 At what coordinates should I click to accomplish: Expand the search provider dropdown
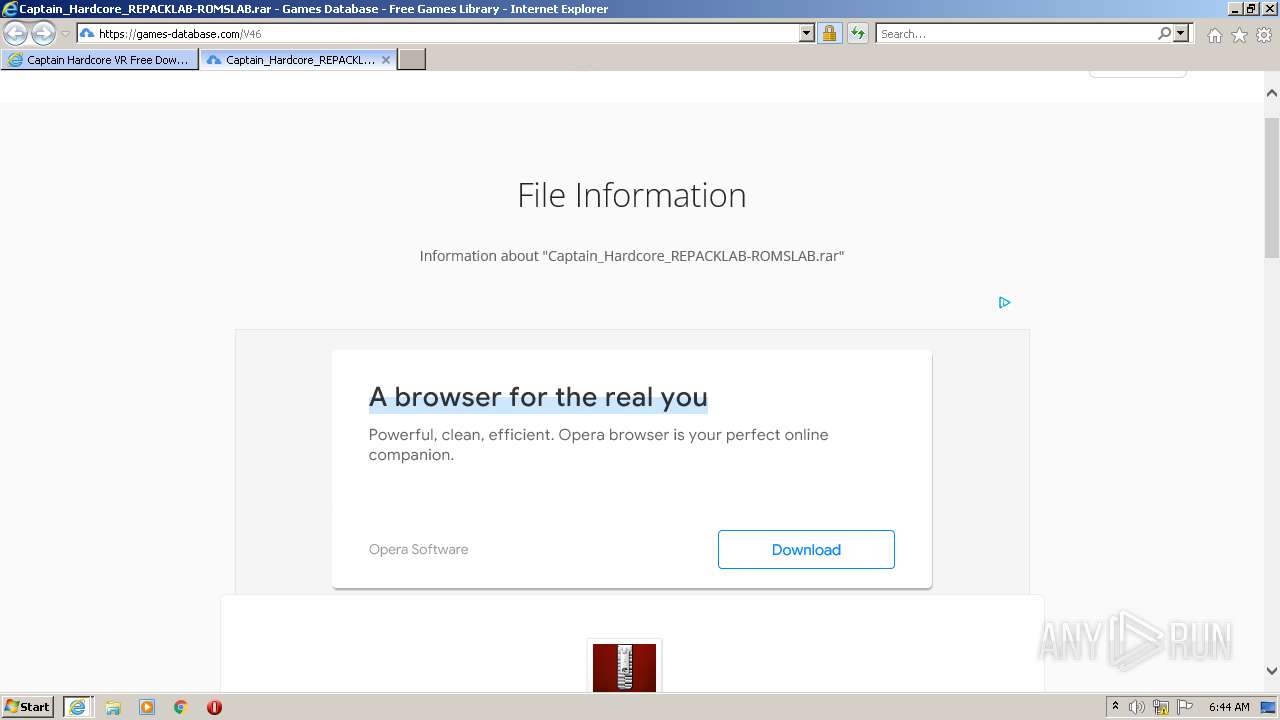pyautogui.click(x=1181, y=34)
